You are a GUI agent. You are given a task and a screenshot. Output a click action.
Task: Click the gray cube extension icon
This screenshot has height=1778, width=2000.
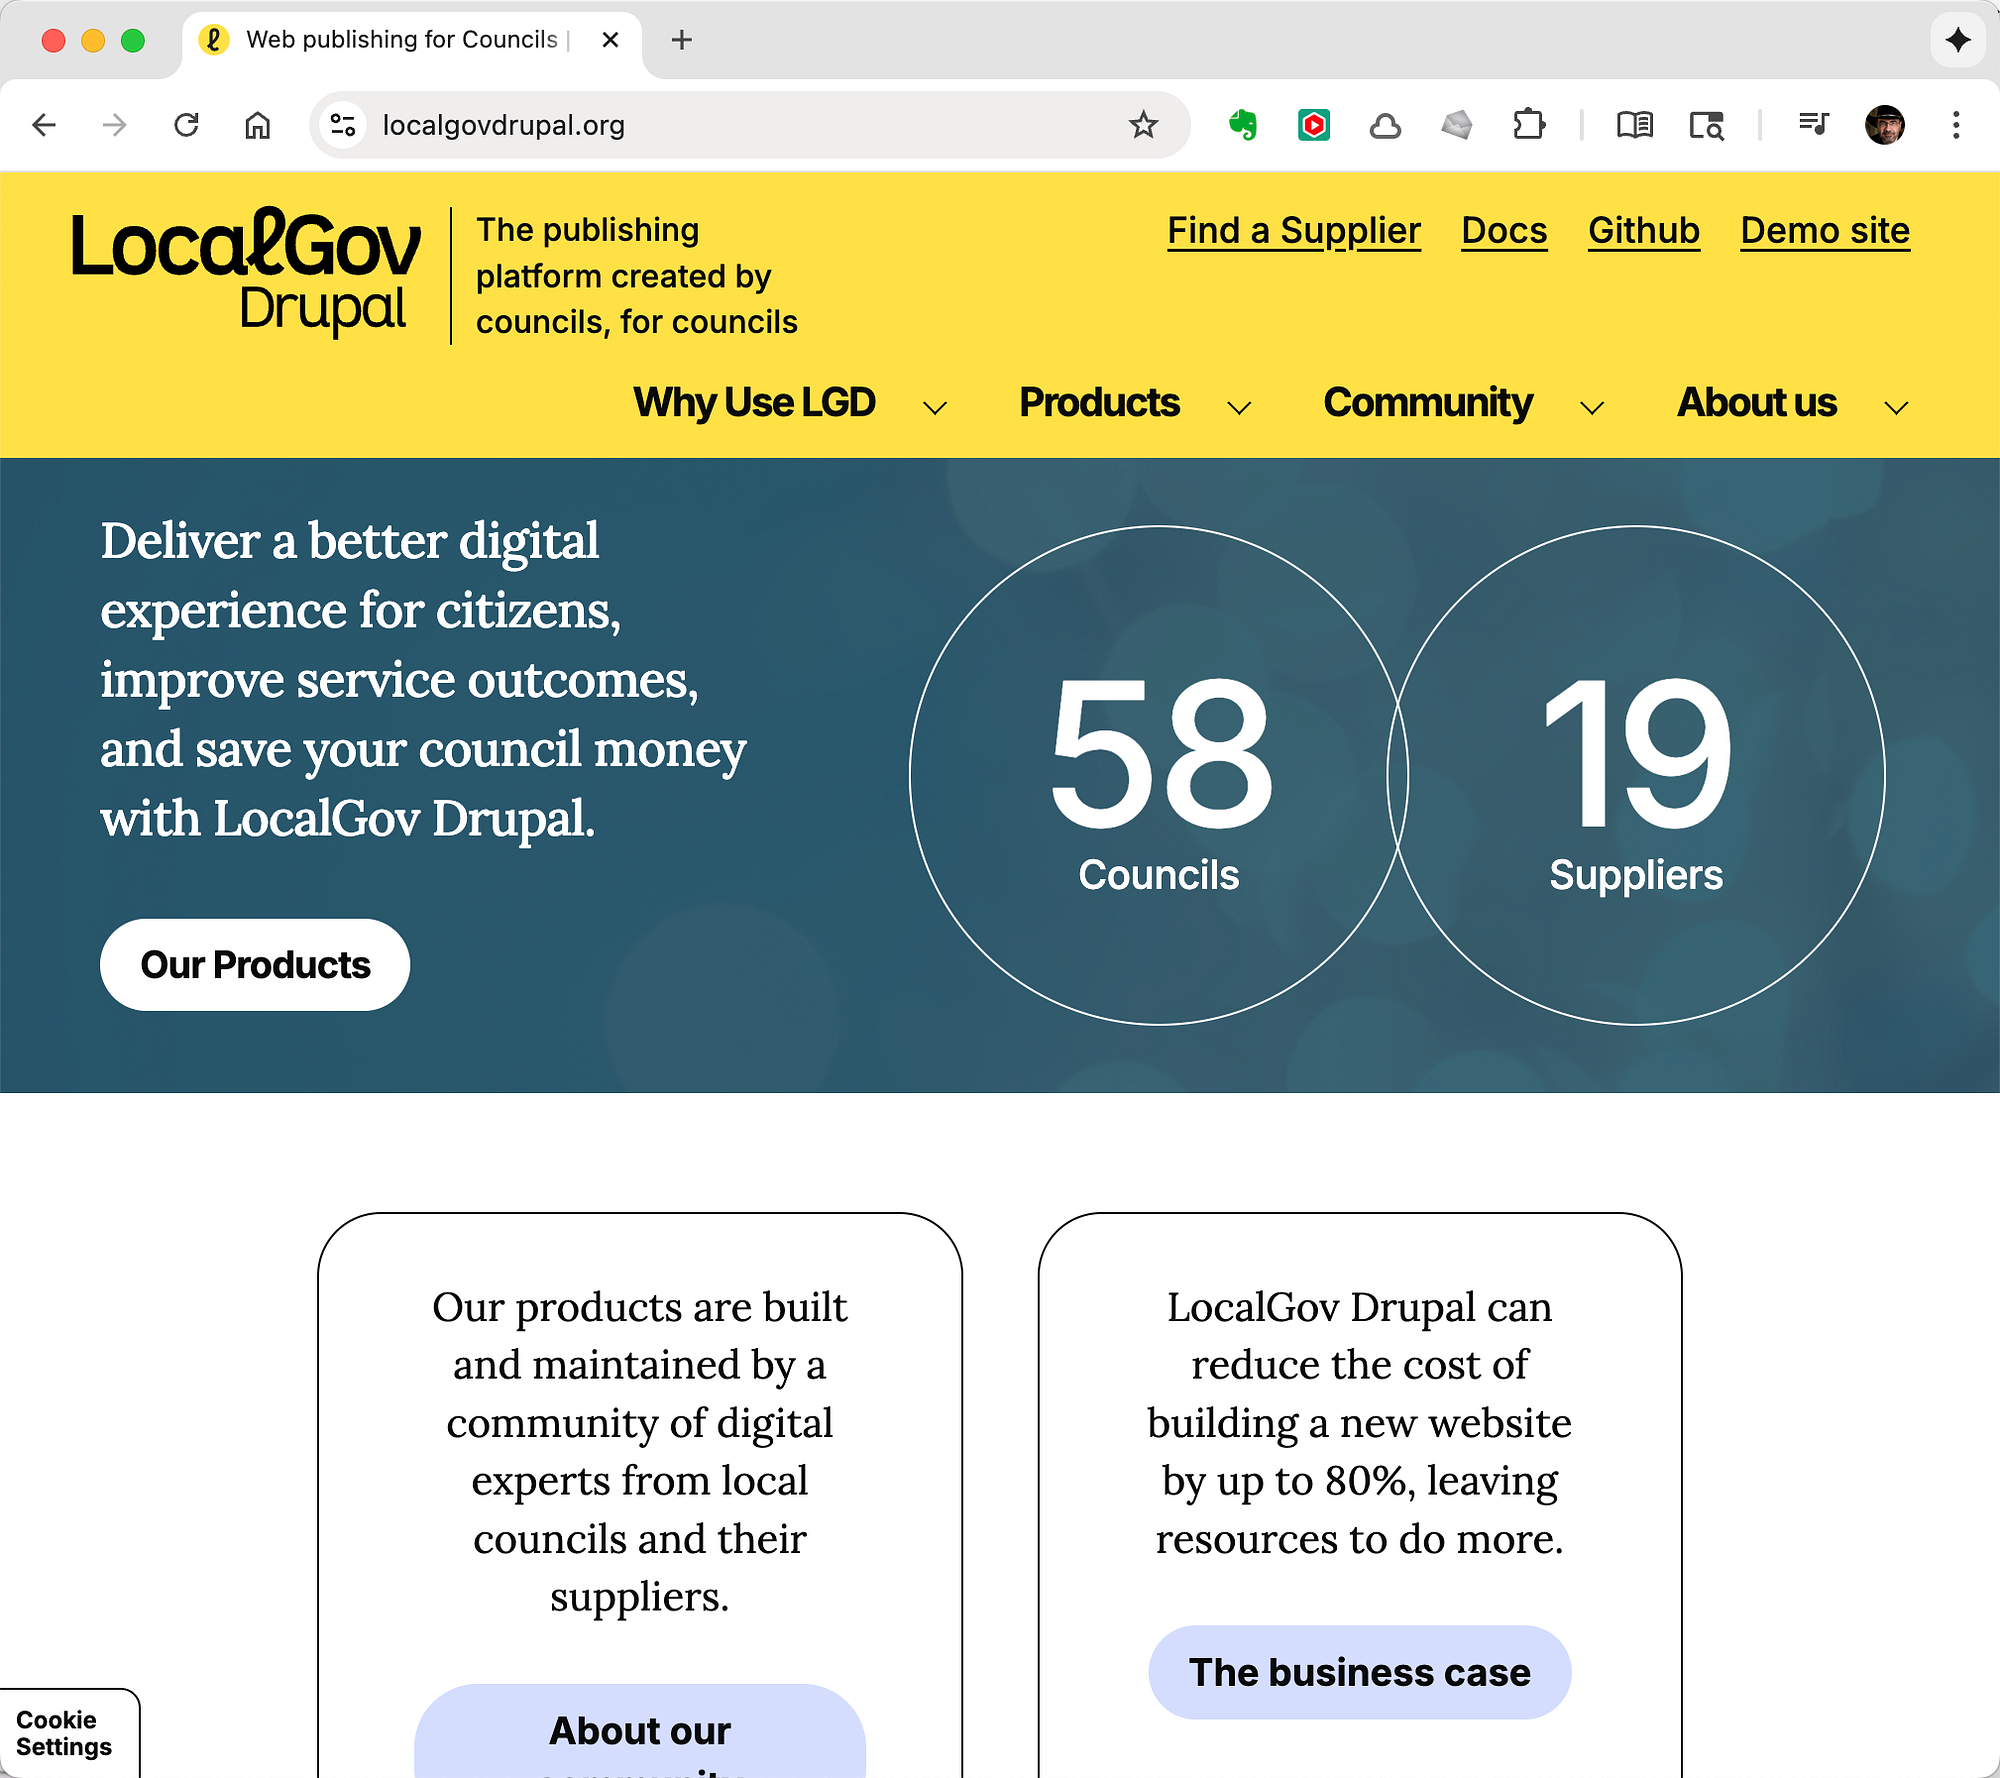(x=1457, y=125)
